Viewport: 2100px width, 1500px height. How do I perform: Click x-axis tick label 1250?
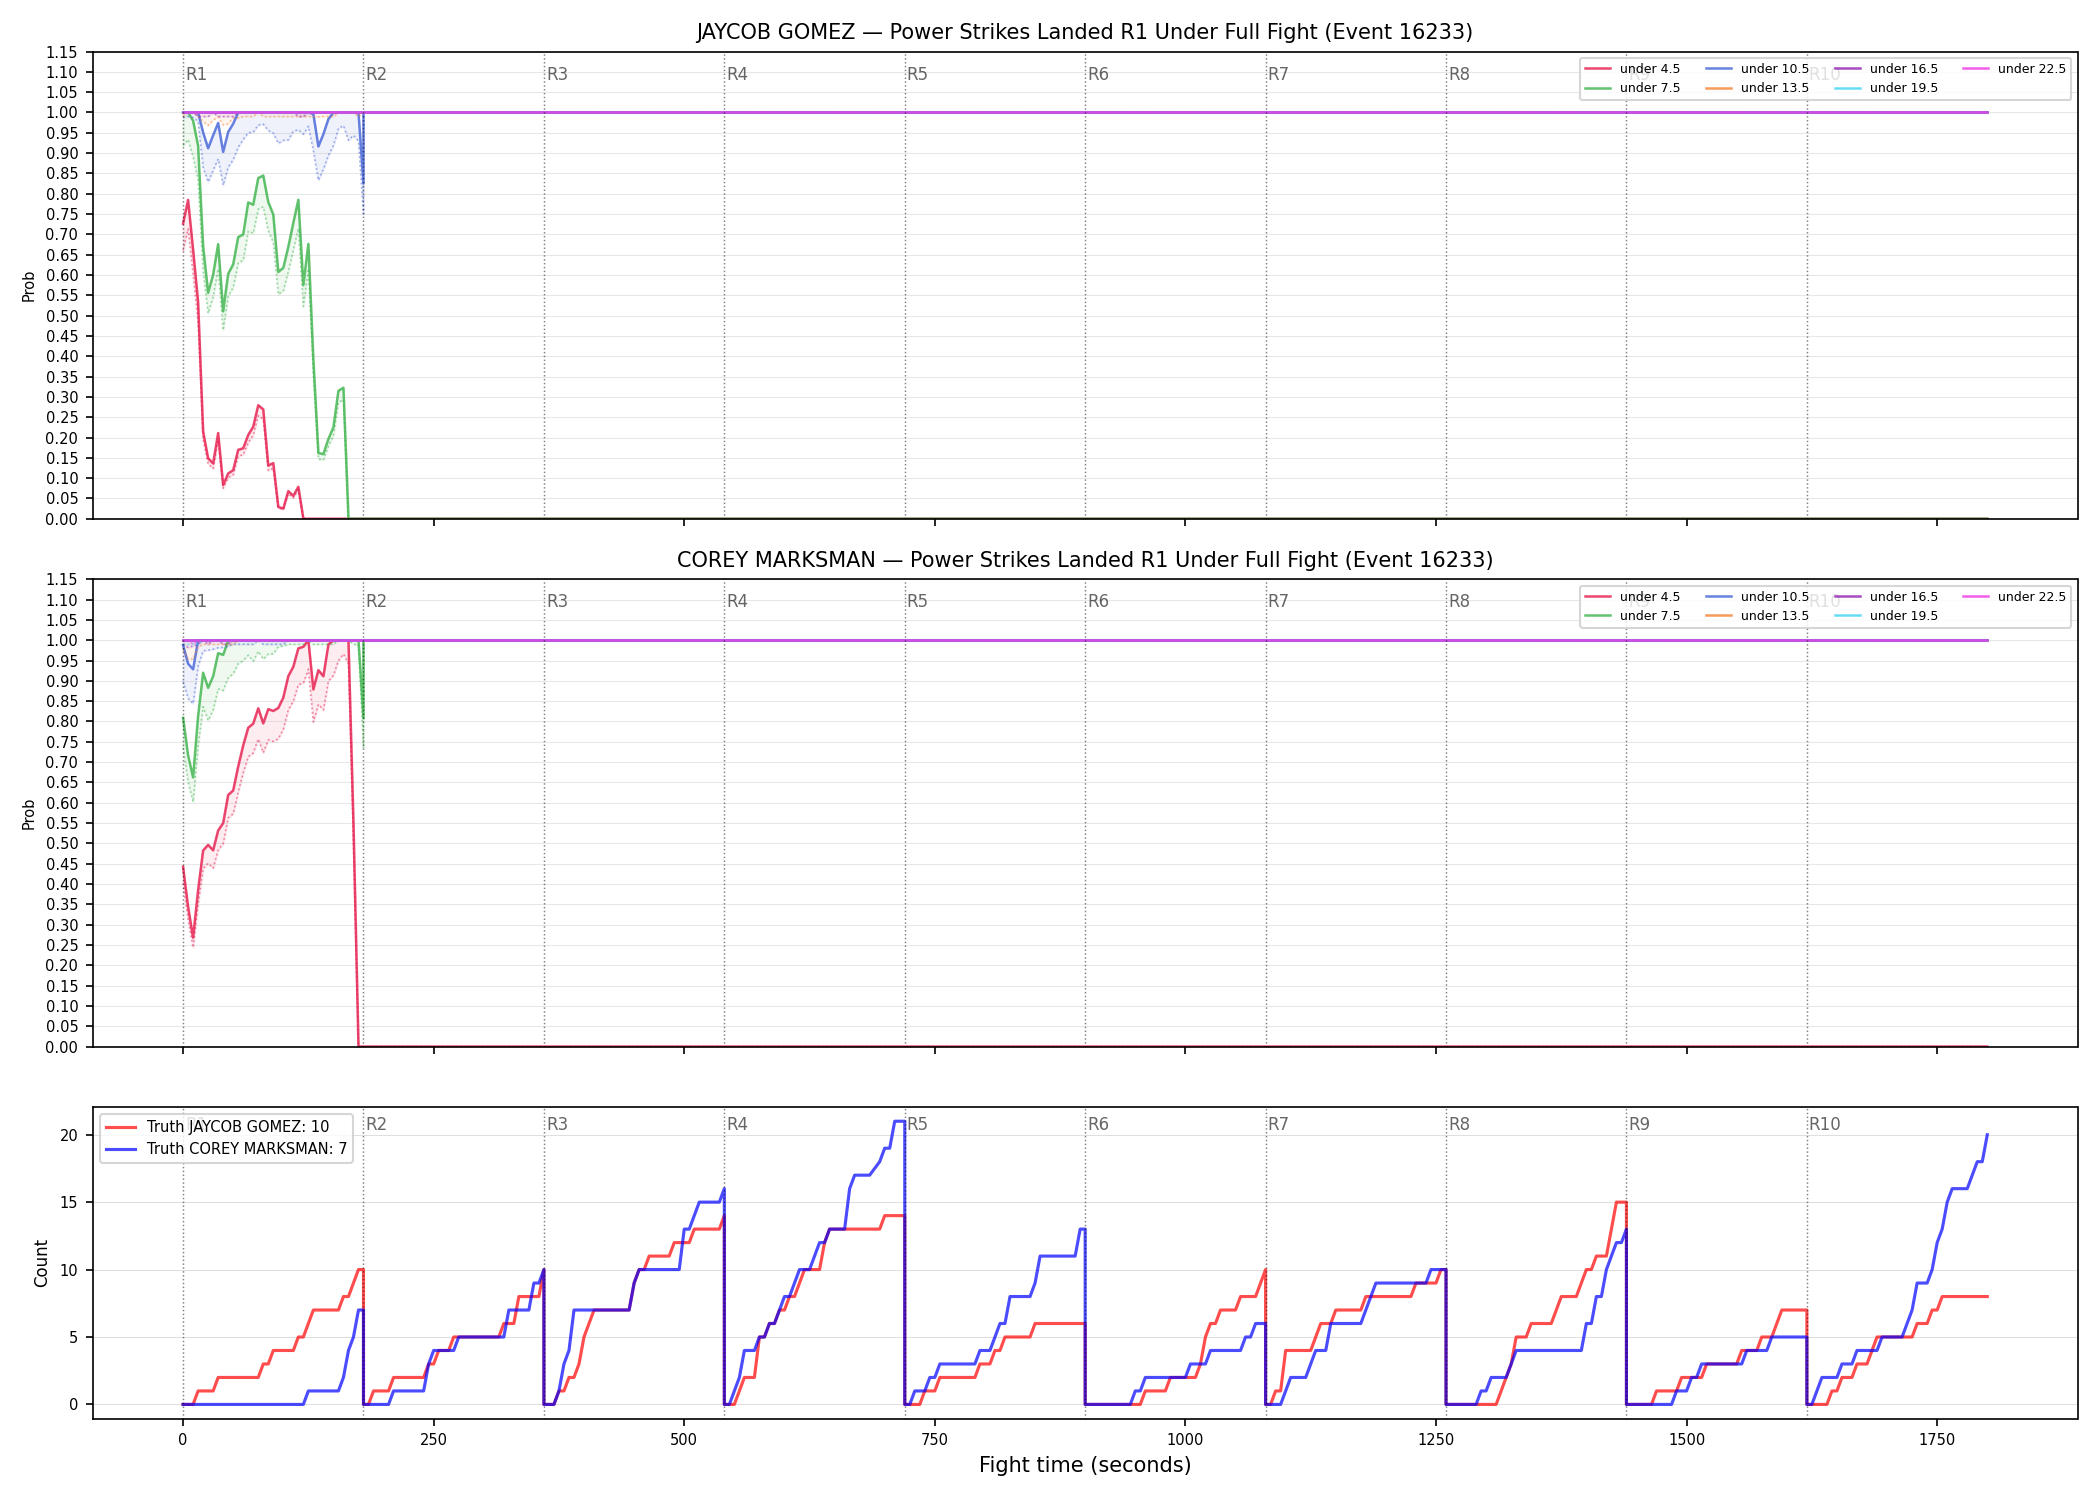(1436, 1440)
